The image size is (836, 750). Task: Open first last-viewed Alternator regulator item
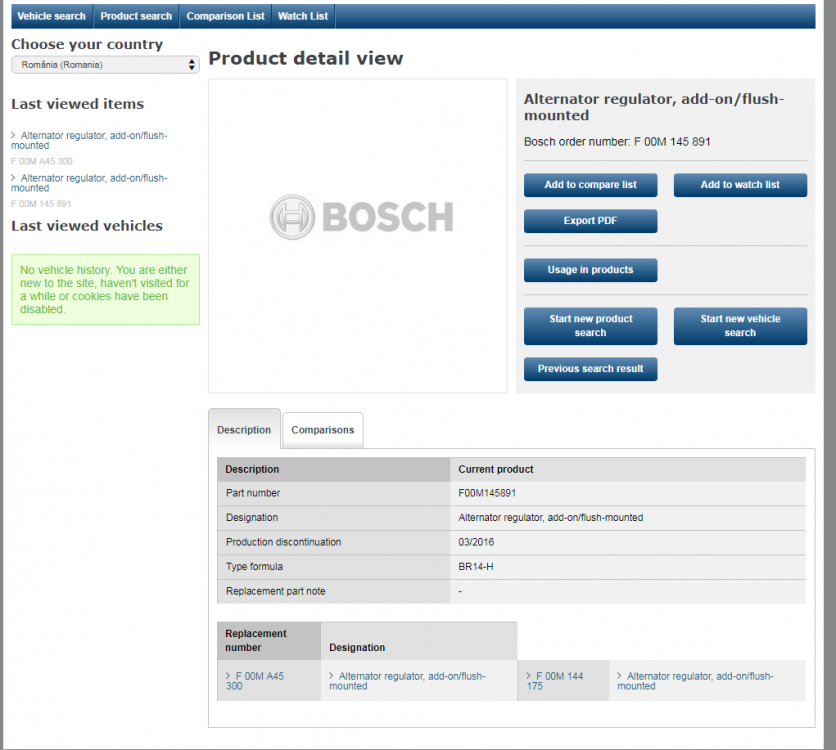coord(93,140)
